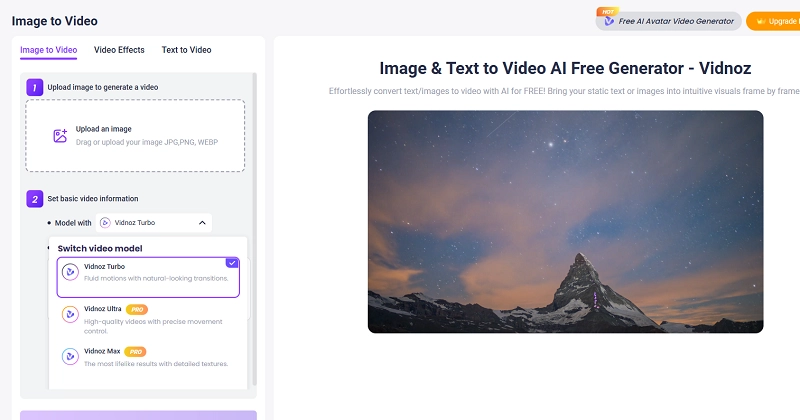This screenshot has width=800, height=420.
Task: Choose the Vidnoz Max video model
Action: pos(148,357)
